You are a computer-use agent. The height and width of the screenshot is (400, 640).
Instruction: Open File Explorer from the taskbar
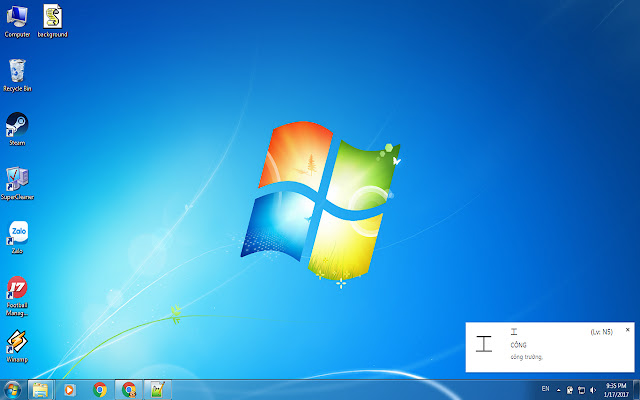click(41, 390)
